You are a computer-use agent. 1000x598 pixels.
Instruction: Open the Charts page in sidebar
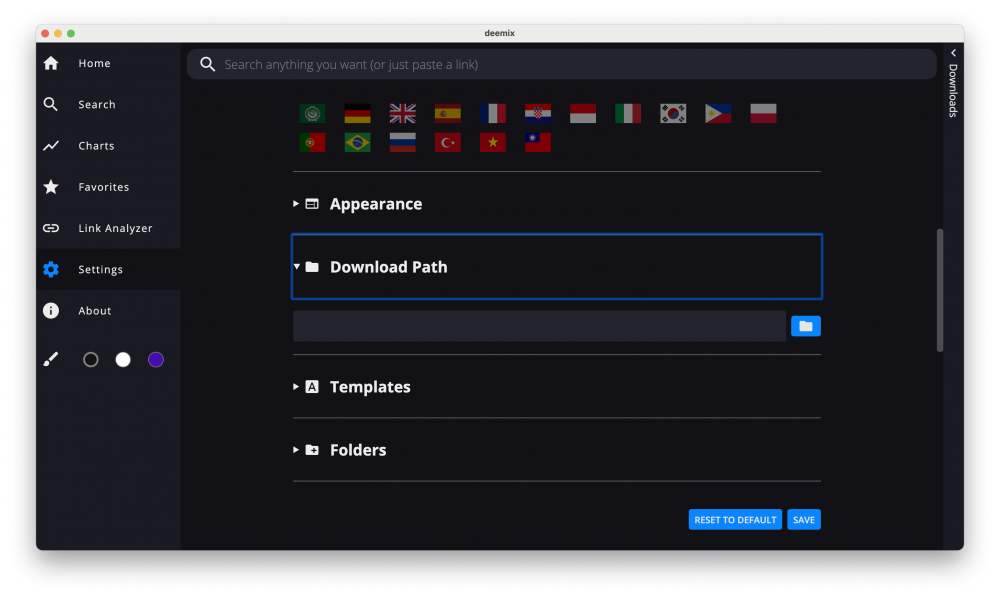click(x=96, y=146)
